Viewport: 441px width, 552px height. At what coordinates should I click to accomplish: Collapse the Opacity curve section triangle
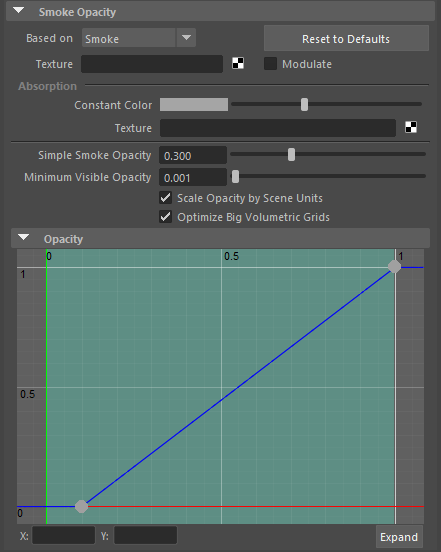24,238
